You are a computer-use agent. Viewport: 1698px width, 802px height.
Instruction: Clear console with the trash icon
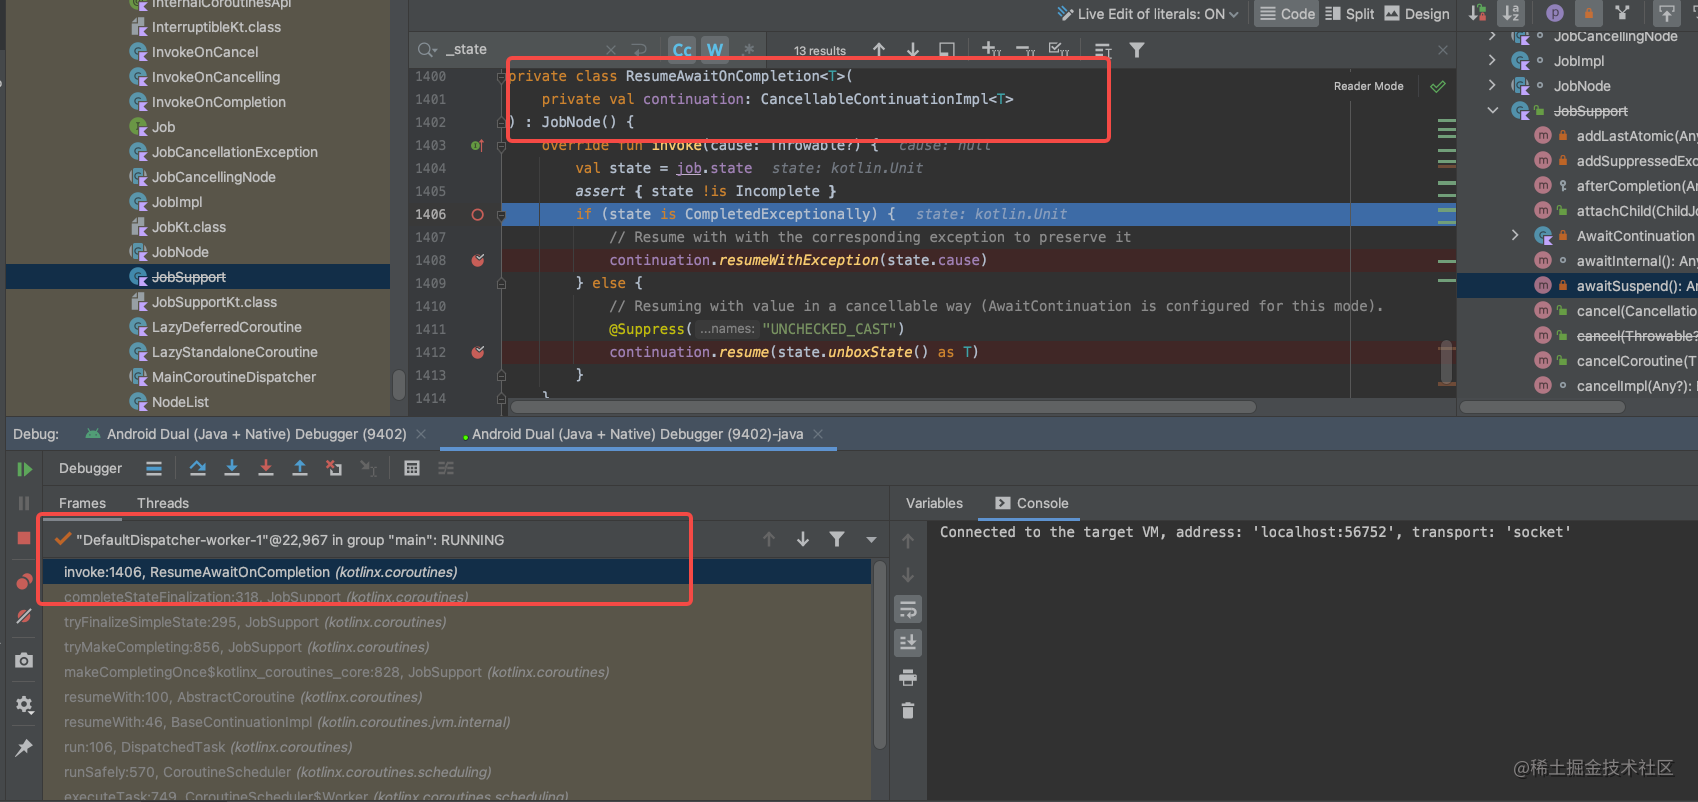click(x=908, y=711)
